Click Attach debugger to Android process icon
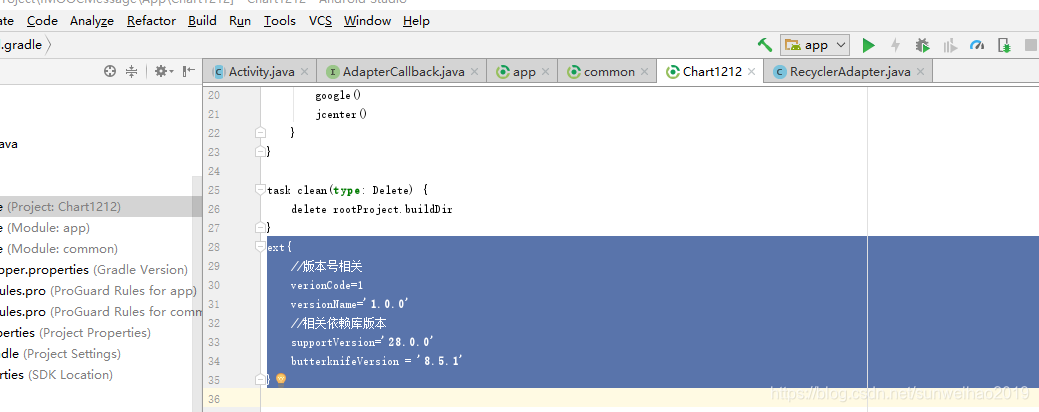1039x412 pixels. pos(1005,45)
